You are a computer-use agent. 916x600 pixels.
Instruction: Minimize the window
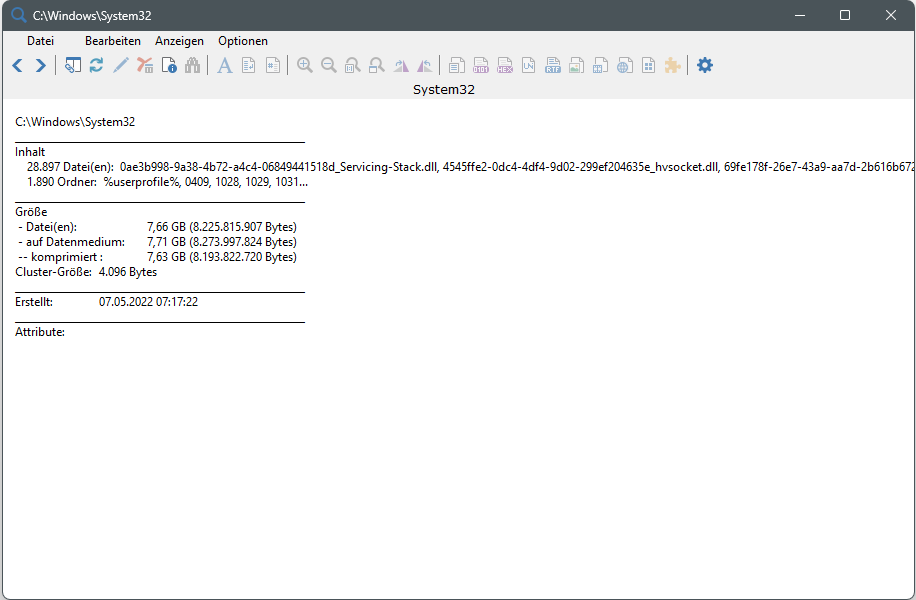(800, 15)
